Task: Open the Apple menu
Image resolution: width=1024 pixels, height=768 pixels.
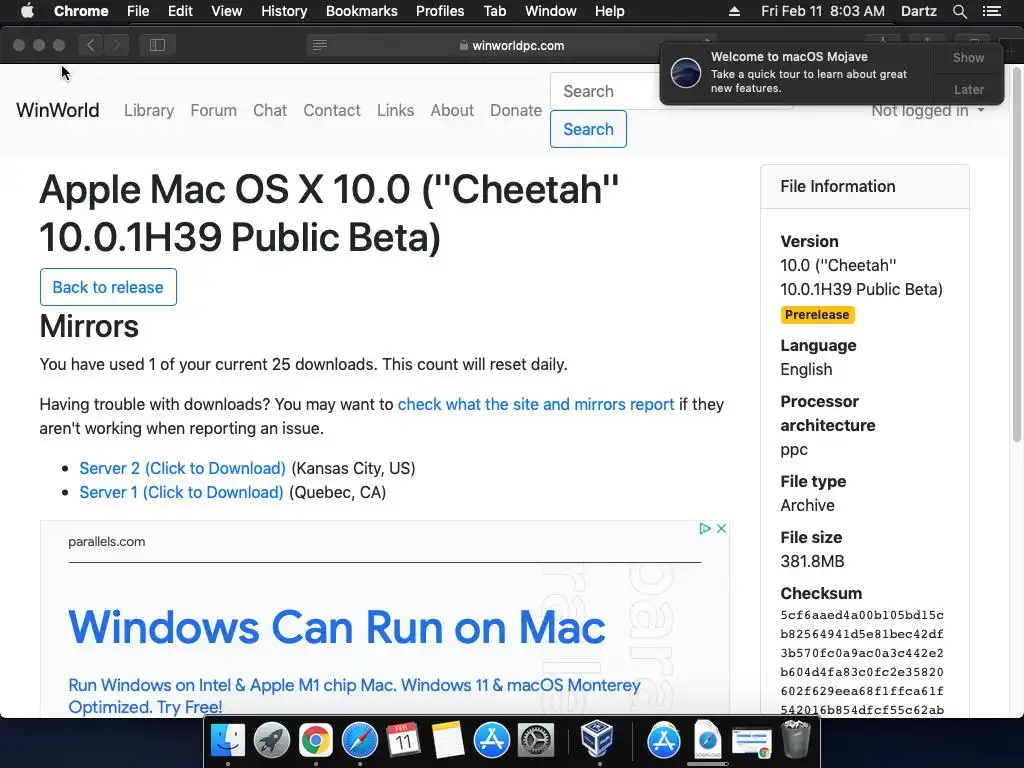Action: coord(27,11)
